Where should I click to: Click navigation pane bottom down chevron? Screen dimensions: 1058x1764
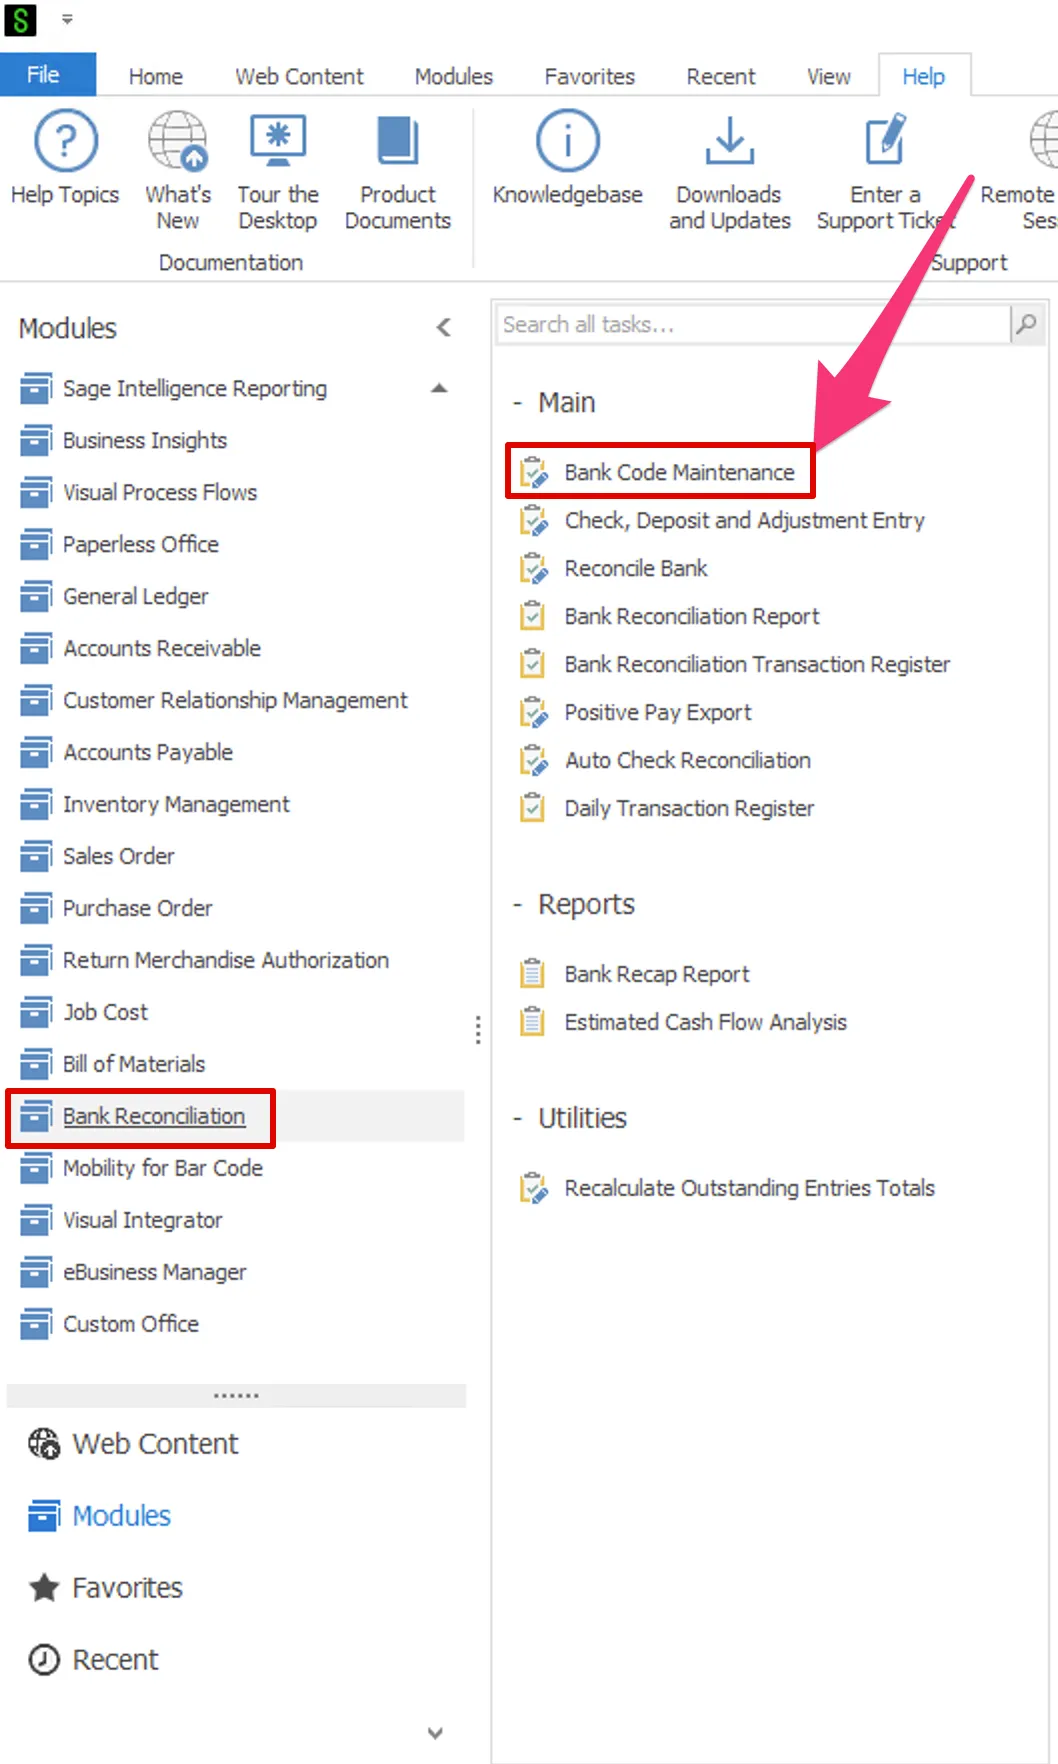tap(435, 1733)
